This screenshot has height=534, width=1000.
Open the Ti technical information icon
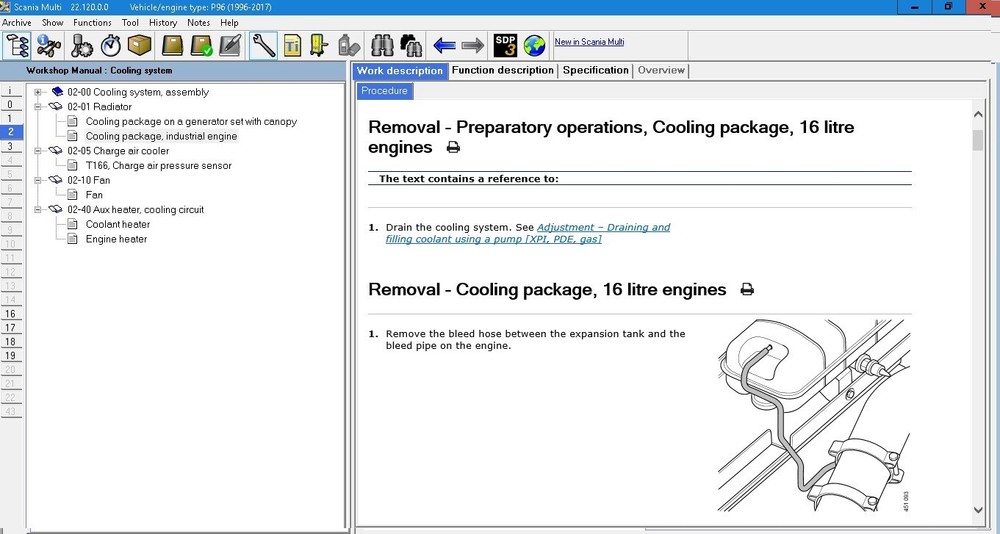pyautogui.click(x=292, y=45)
